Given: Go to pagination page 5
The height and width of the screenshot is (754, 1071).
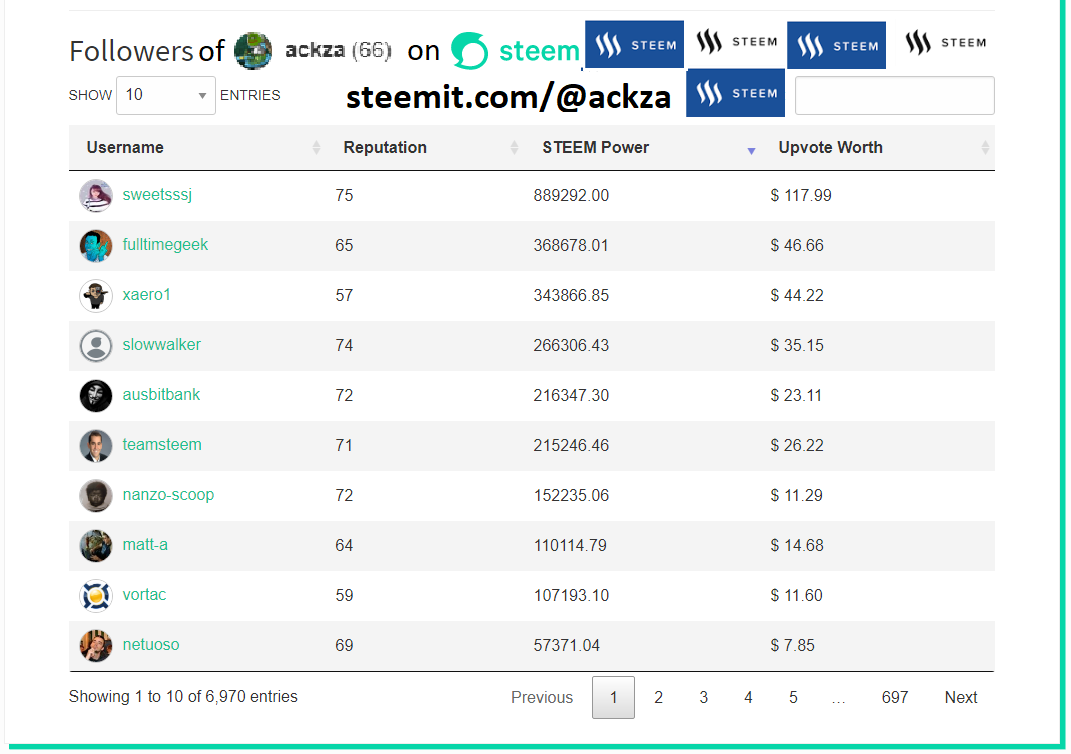Looking at the screenshot, I should 793,697.
